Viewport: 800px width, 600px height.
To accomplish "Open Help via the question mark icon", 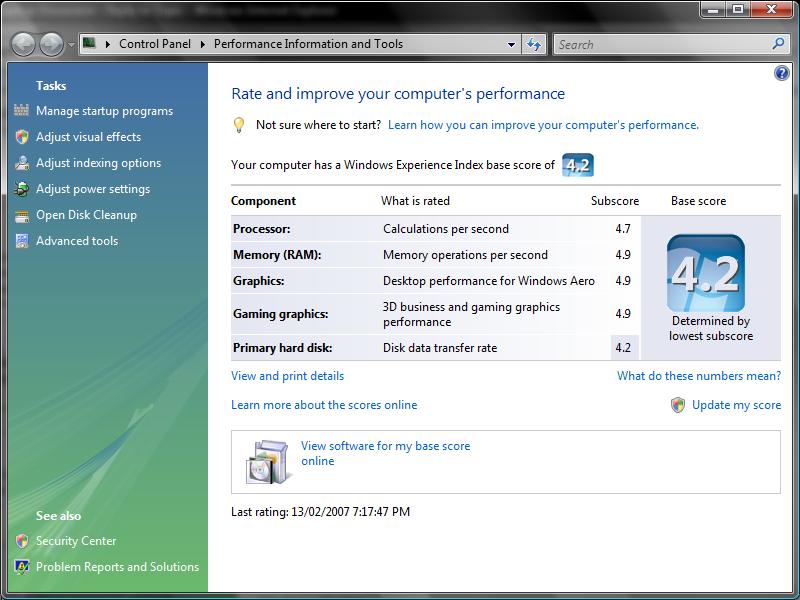I will [781, 73].
